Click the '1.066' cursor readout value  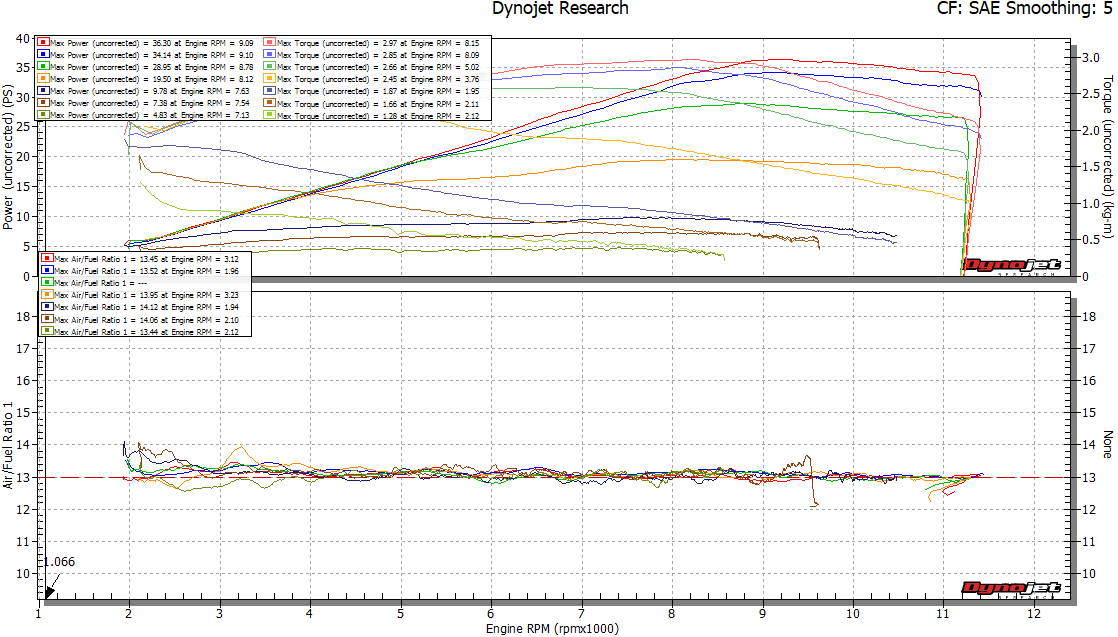coord(59,562)
